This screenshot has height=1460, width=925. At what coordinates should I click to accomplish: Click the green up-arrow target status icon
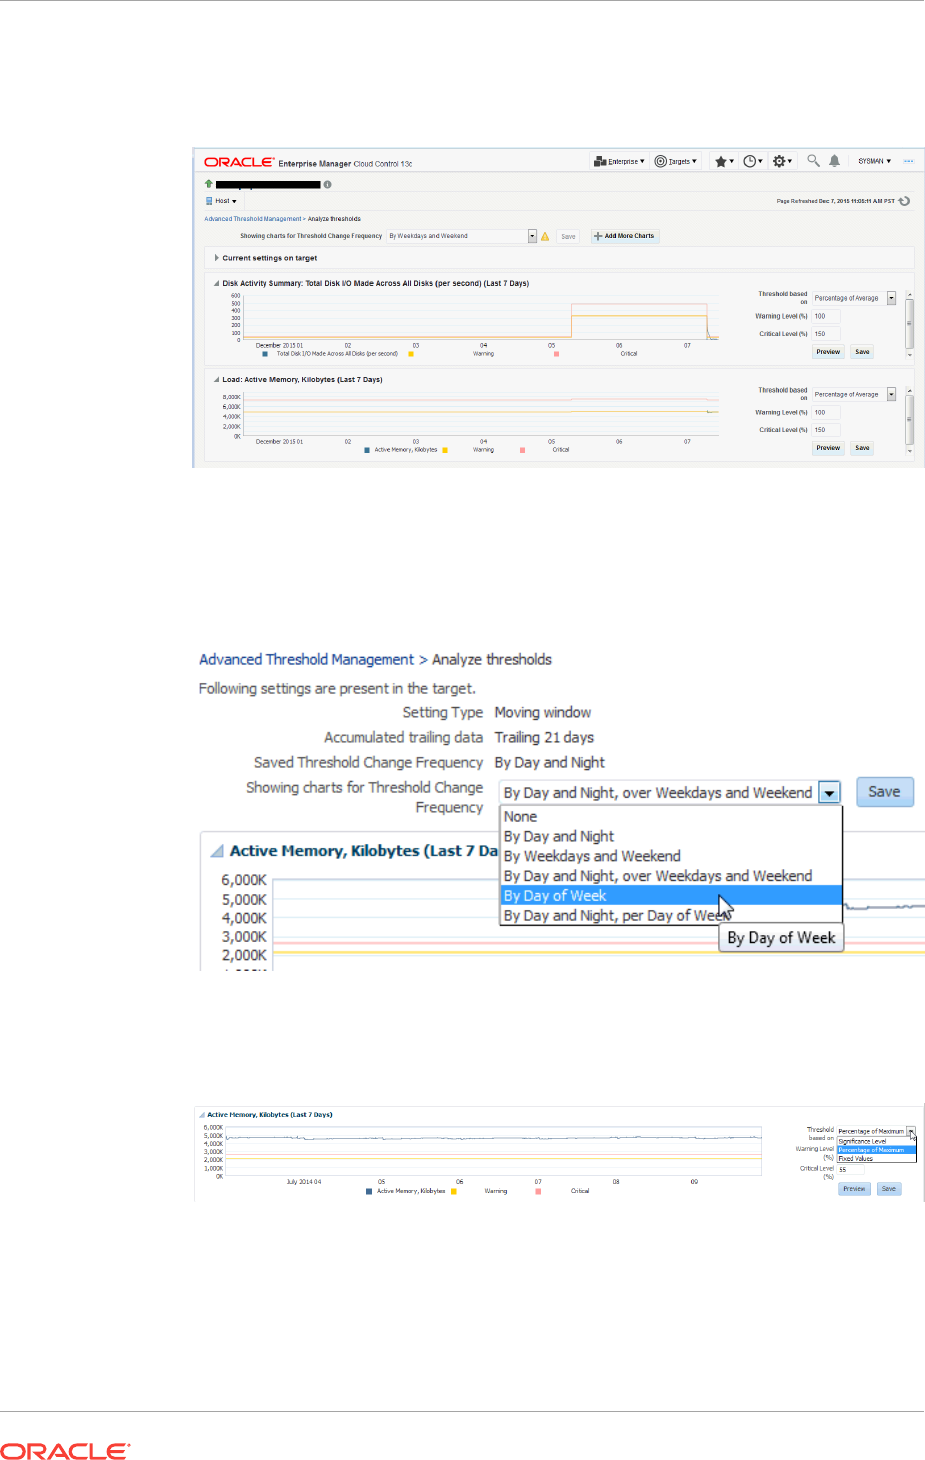coord(209,184)
